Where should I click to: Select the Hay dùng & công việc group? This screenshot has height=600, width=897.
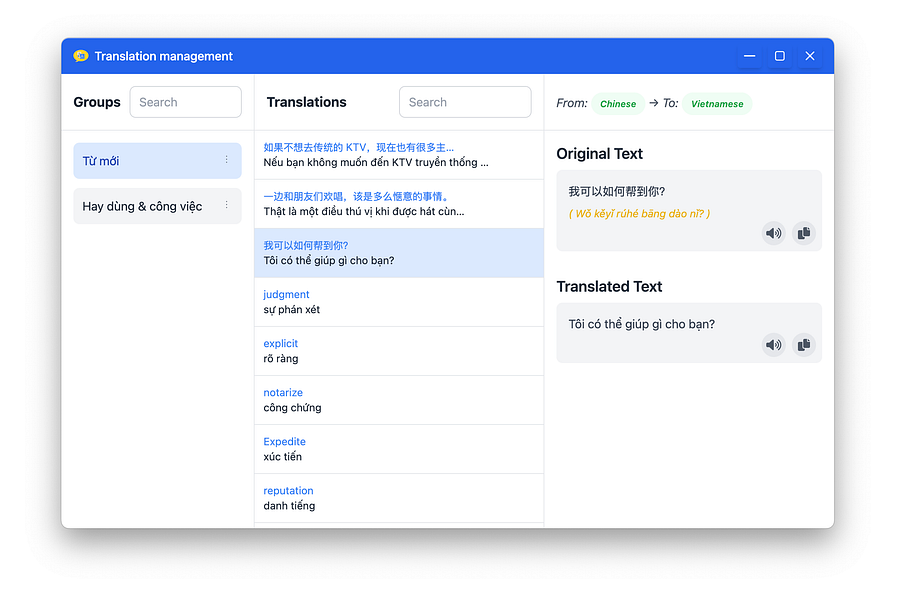(x=157, y=206)
